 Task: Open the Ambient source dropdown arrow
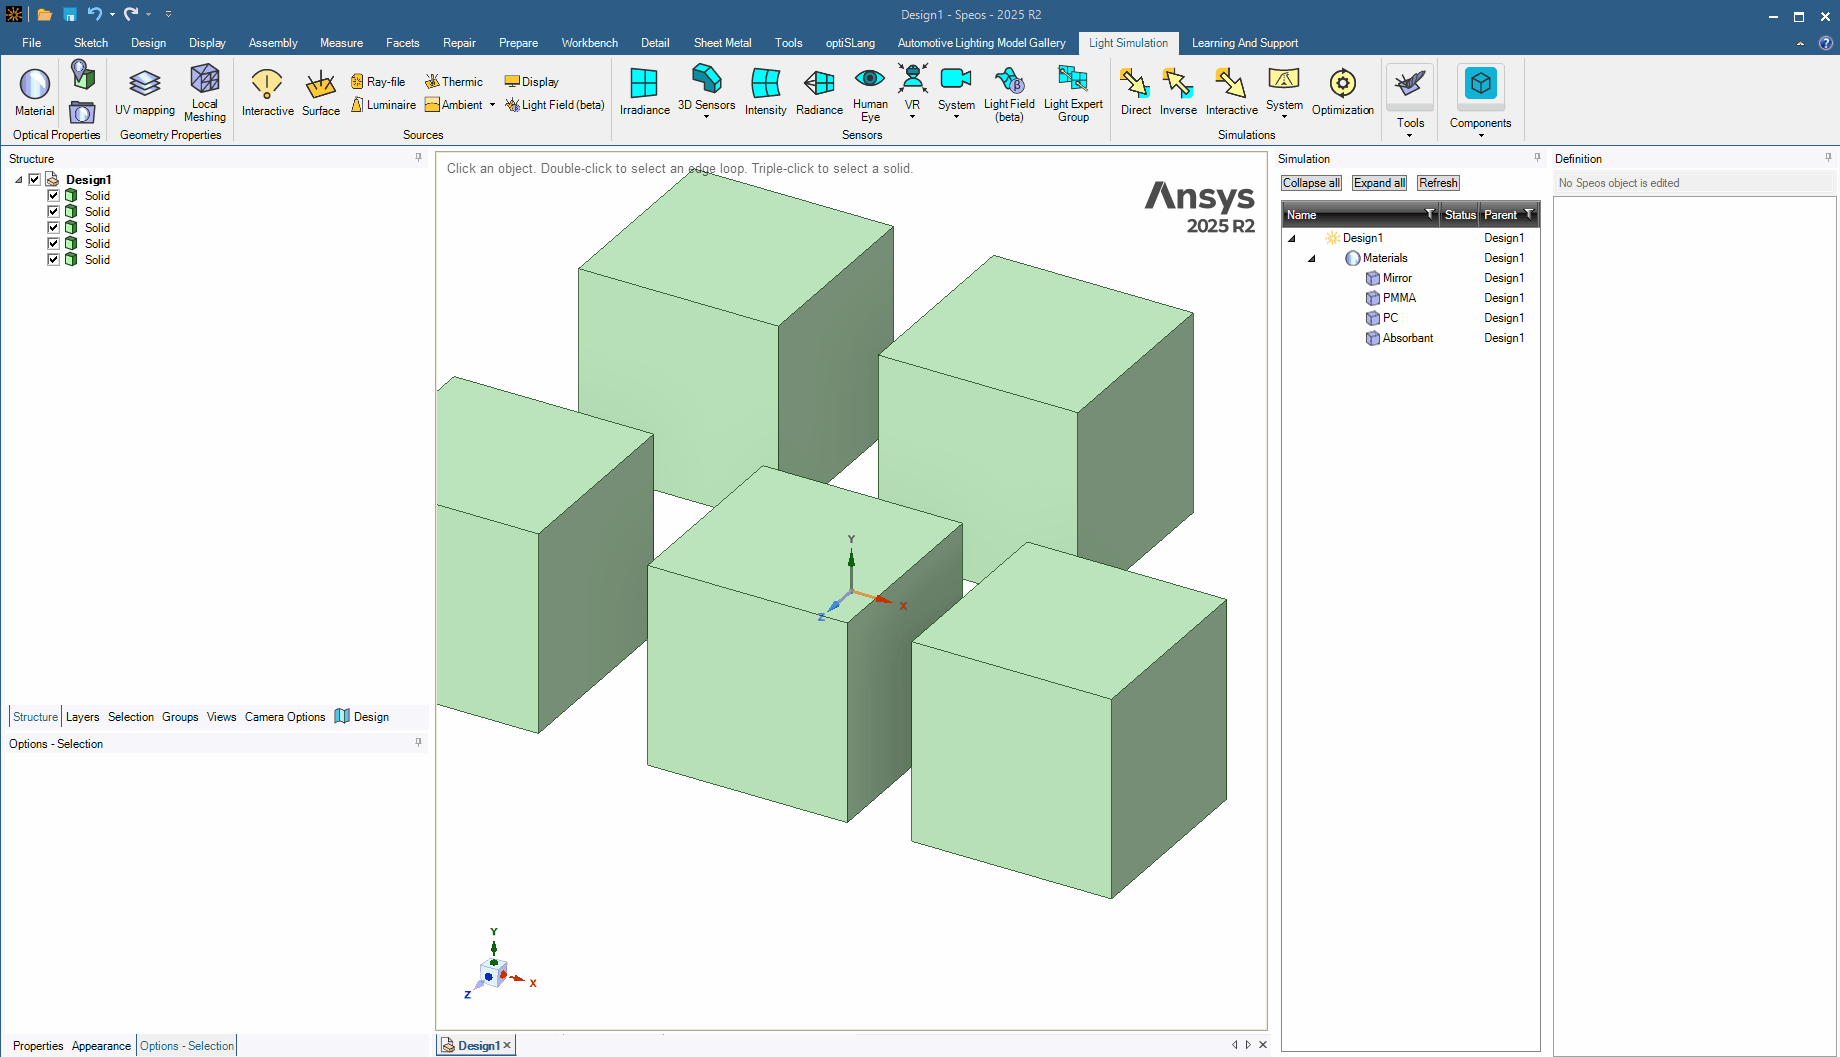(x=492, y=105)
